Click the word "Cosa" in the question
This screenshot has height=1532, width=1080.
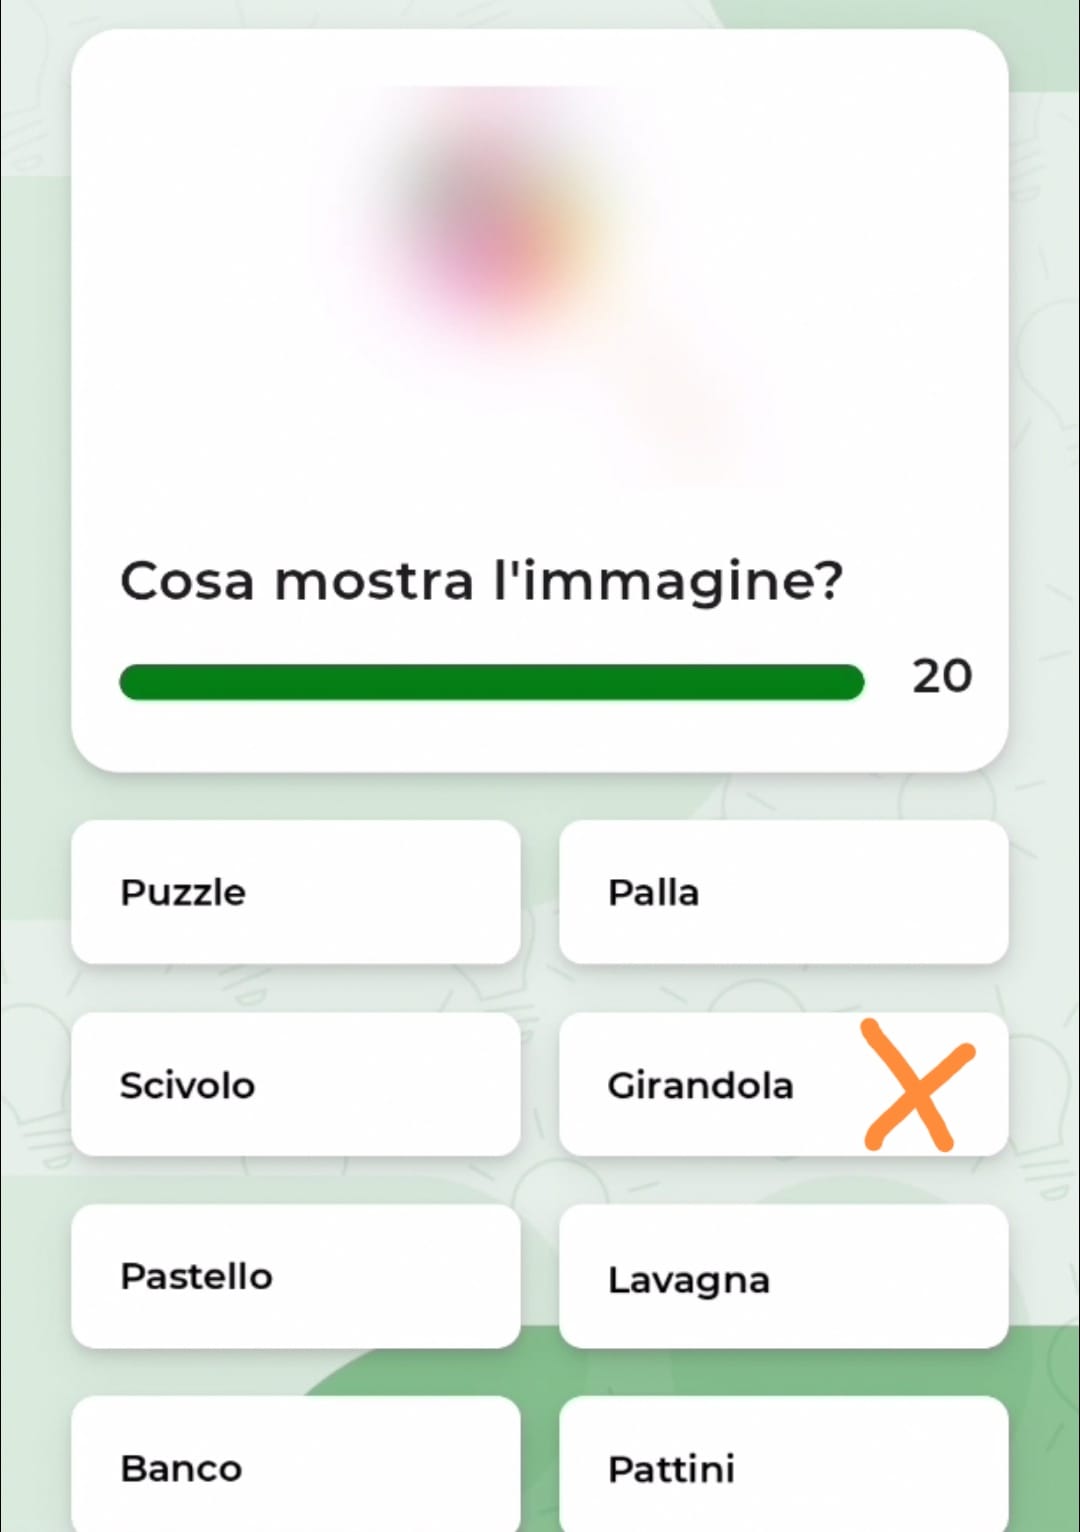point(187,581)
